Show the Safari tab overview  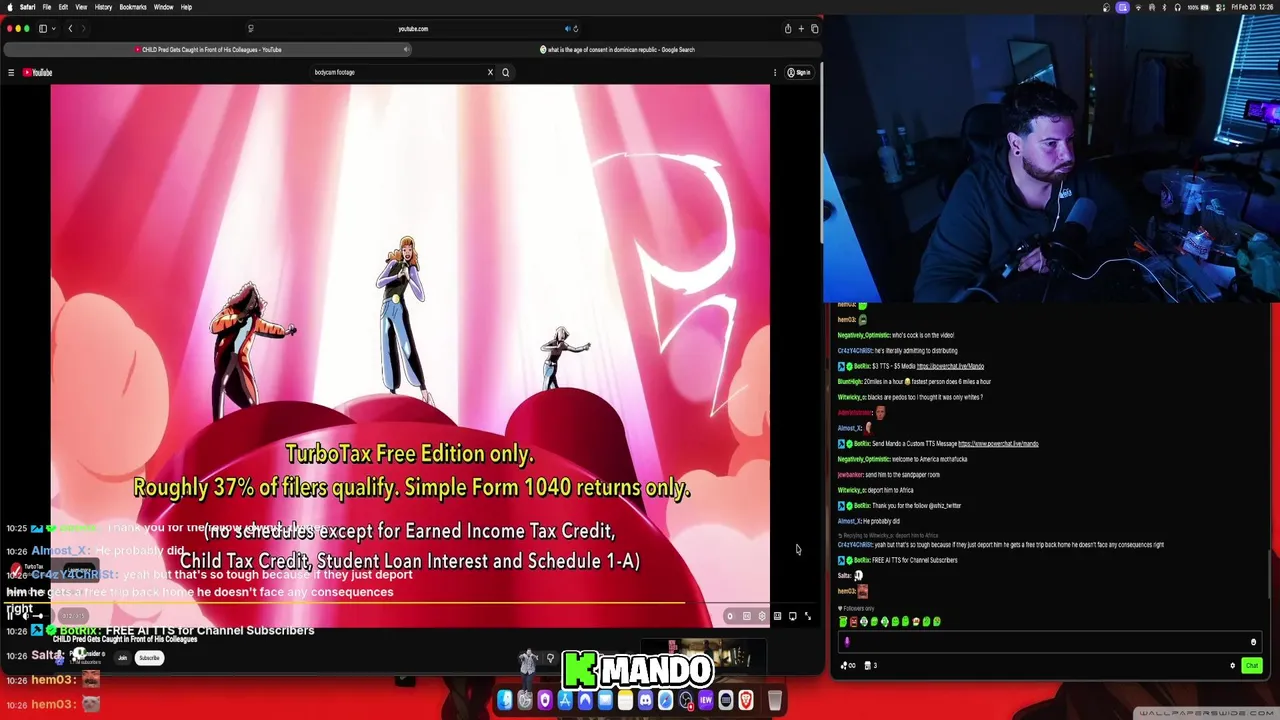pos(815,29)
